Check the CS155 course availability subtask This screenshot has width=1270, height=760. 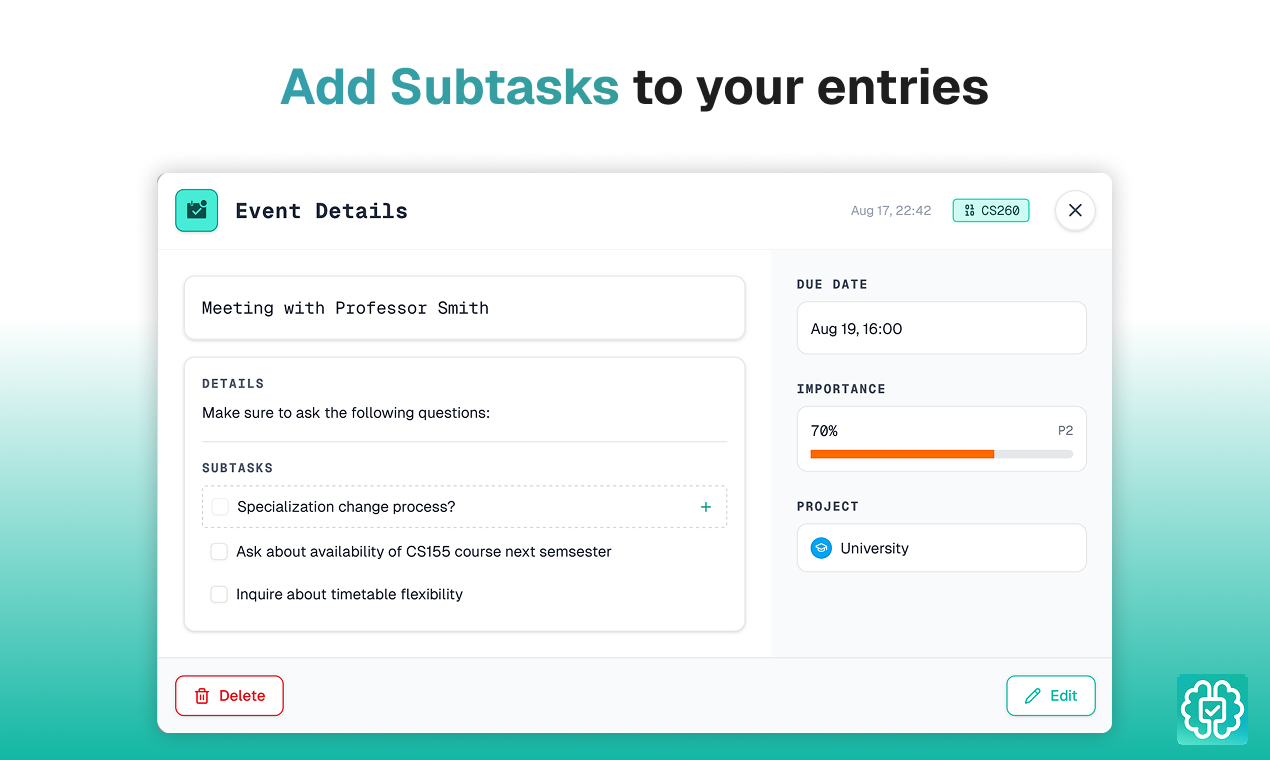click(x=219, y=552)
